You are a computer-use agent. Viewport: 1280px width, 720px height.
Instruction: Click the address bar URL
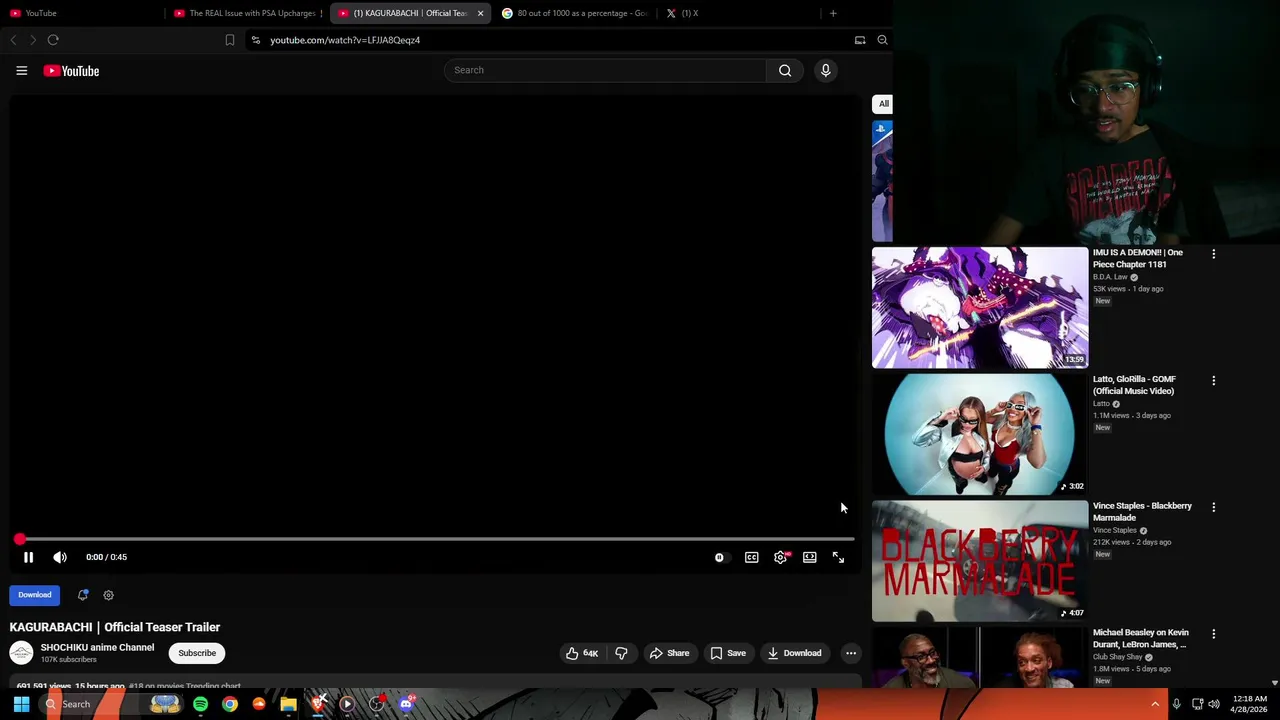click(345, 40)
